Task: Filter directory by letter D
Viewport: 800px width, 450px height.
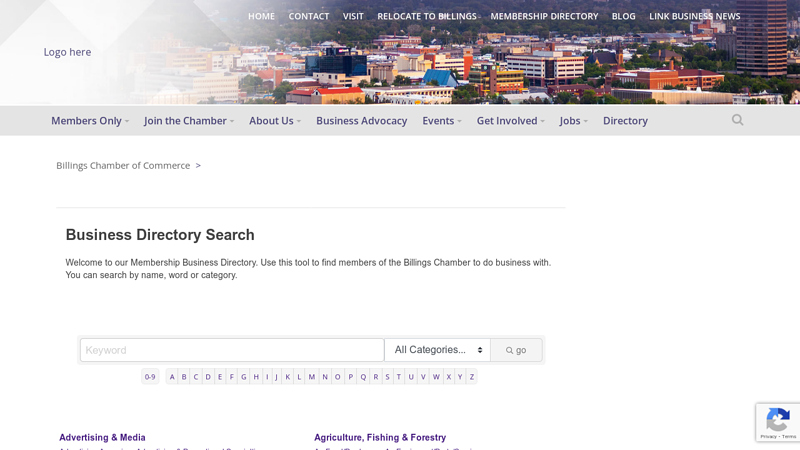Action: (208, 377)
